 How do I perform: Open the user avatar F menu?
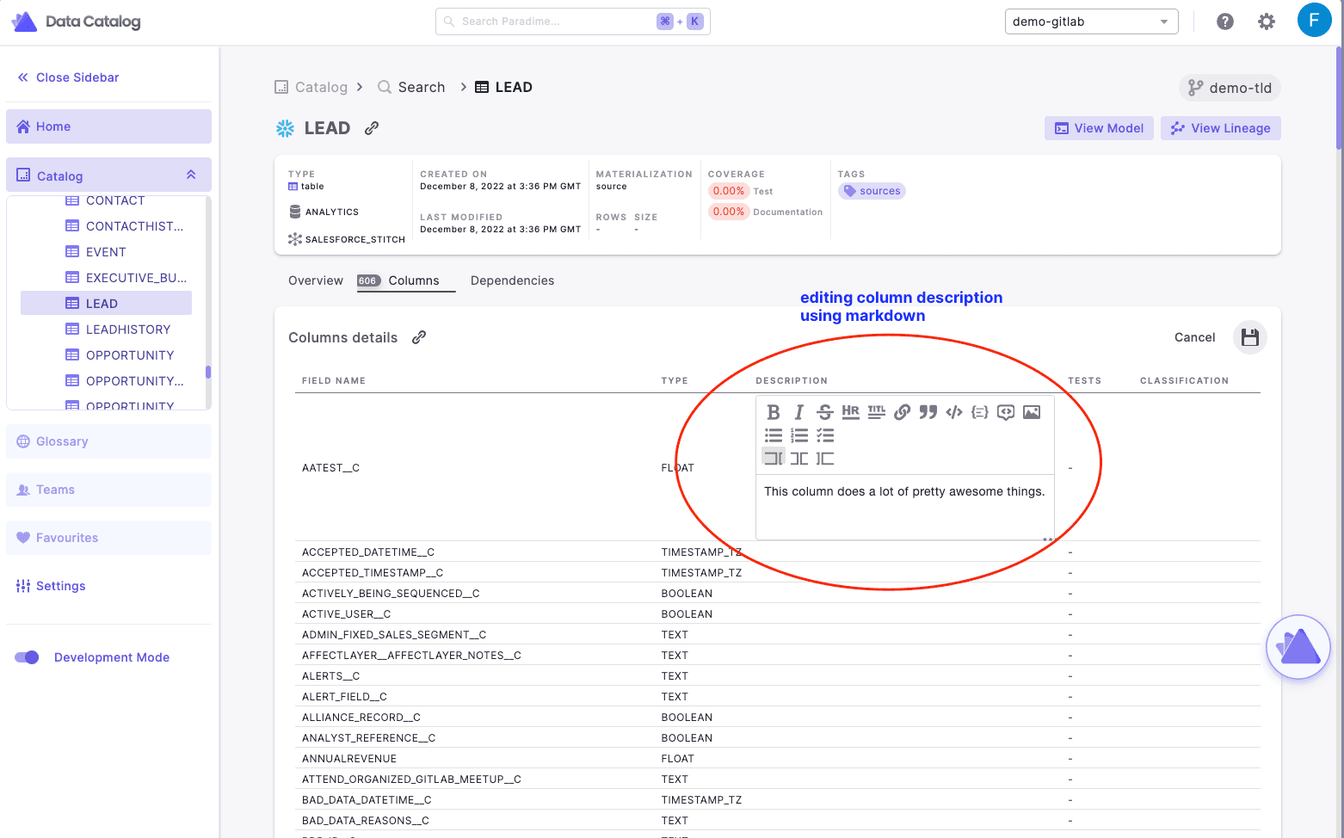pyautogui.click(x=1314, y=20)
